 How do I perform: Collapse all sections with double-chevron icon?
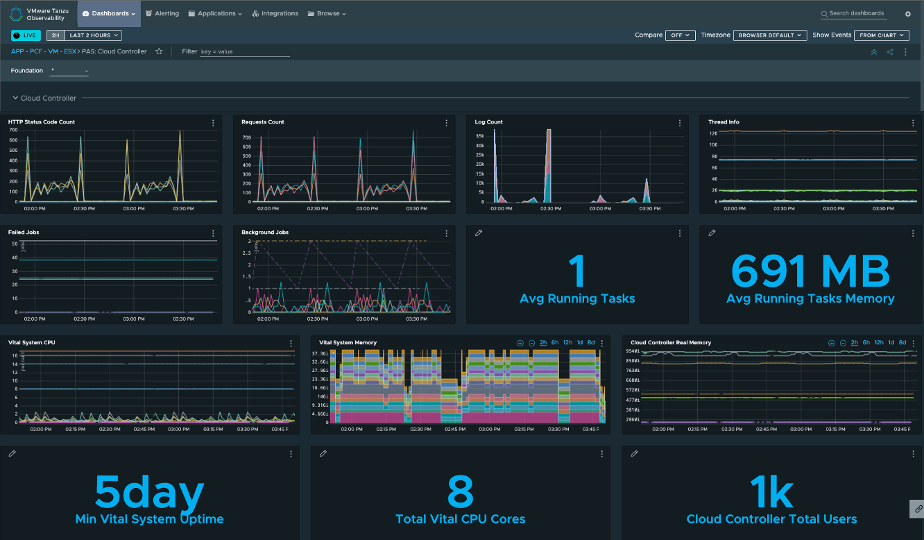click(873, 52)
